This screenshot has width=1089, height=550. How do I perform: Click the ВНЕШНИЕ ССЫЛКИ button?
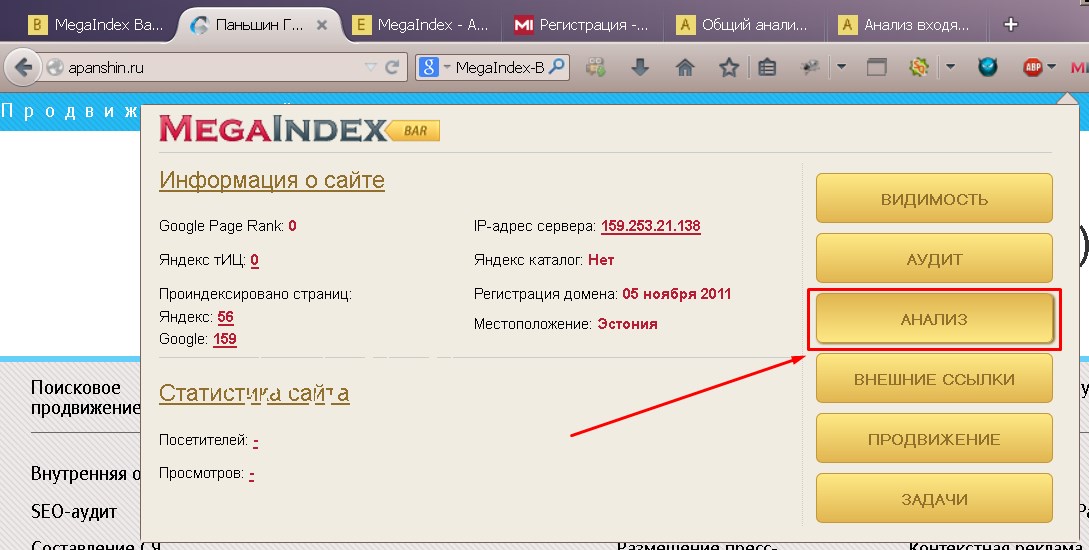[934, 378]
